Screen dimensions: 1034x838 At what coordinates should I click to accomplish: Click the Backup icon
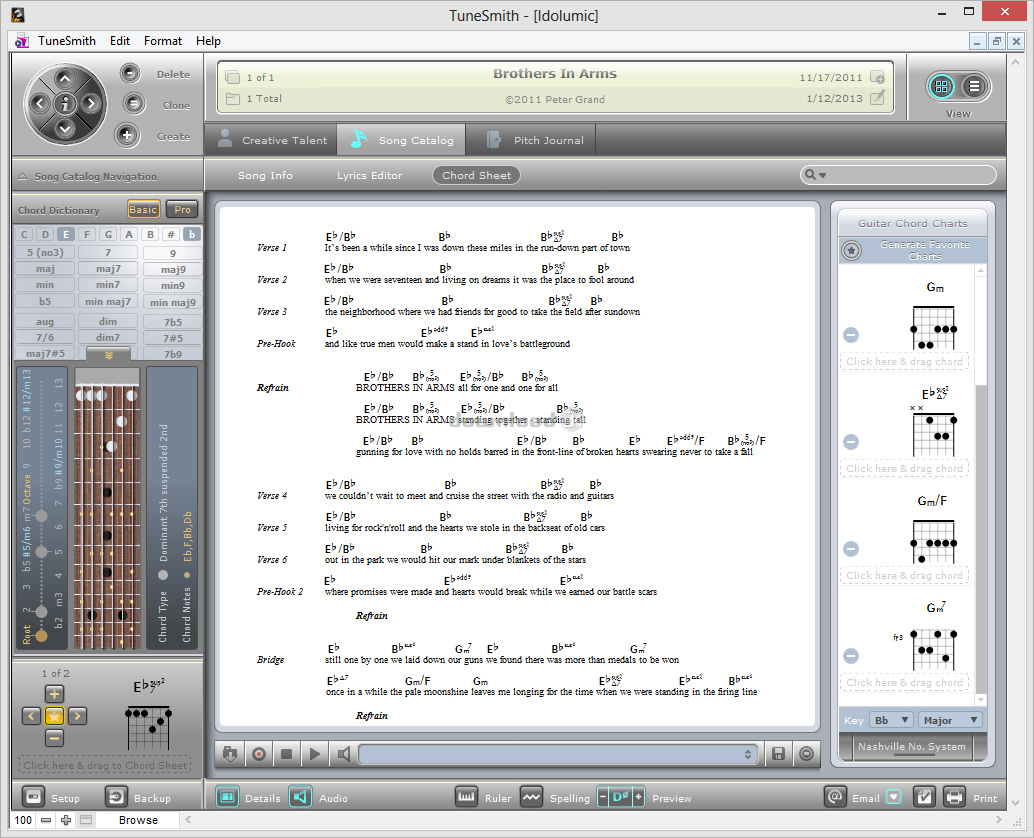(x=116, y=797)
